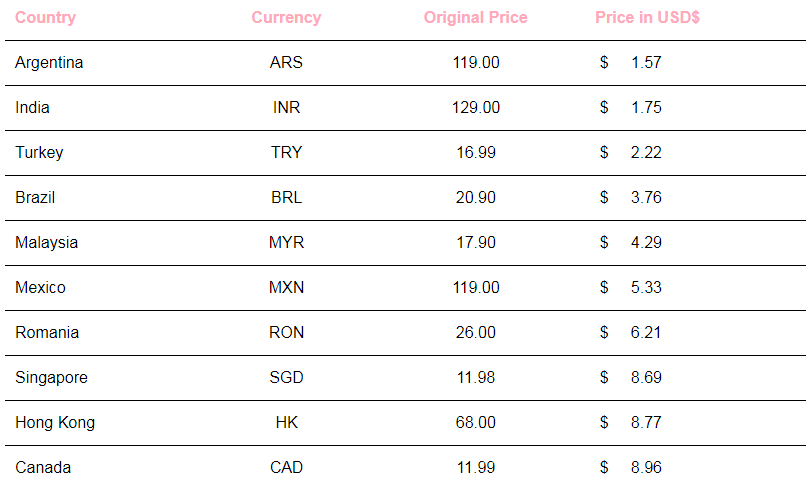The width and height of the screenshot is (809, 490).
Task: Select the MXN currency cell
Action: click(286, 287)
